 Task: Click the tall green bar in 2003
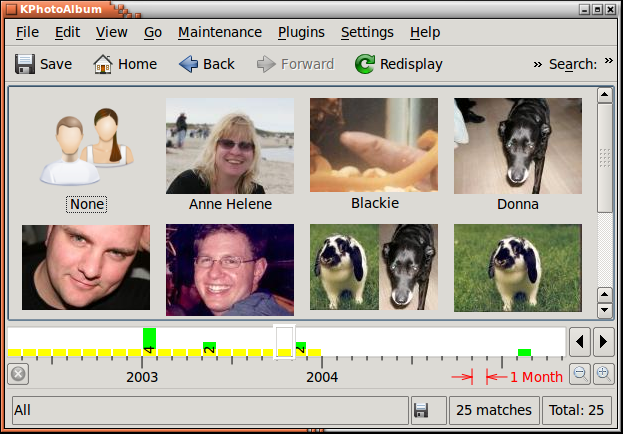pos(149,339)
